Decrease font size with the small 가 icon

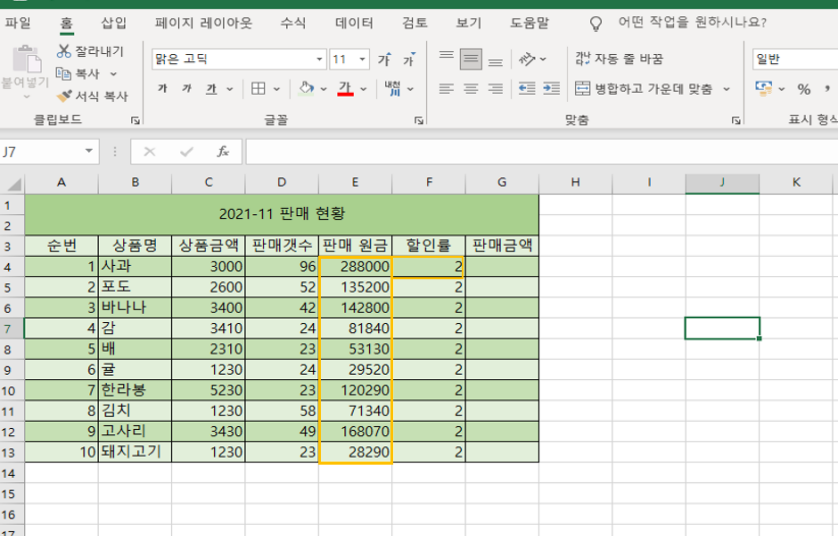[409, 59]
